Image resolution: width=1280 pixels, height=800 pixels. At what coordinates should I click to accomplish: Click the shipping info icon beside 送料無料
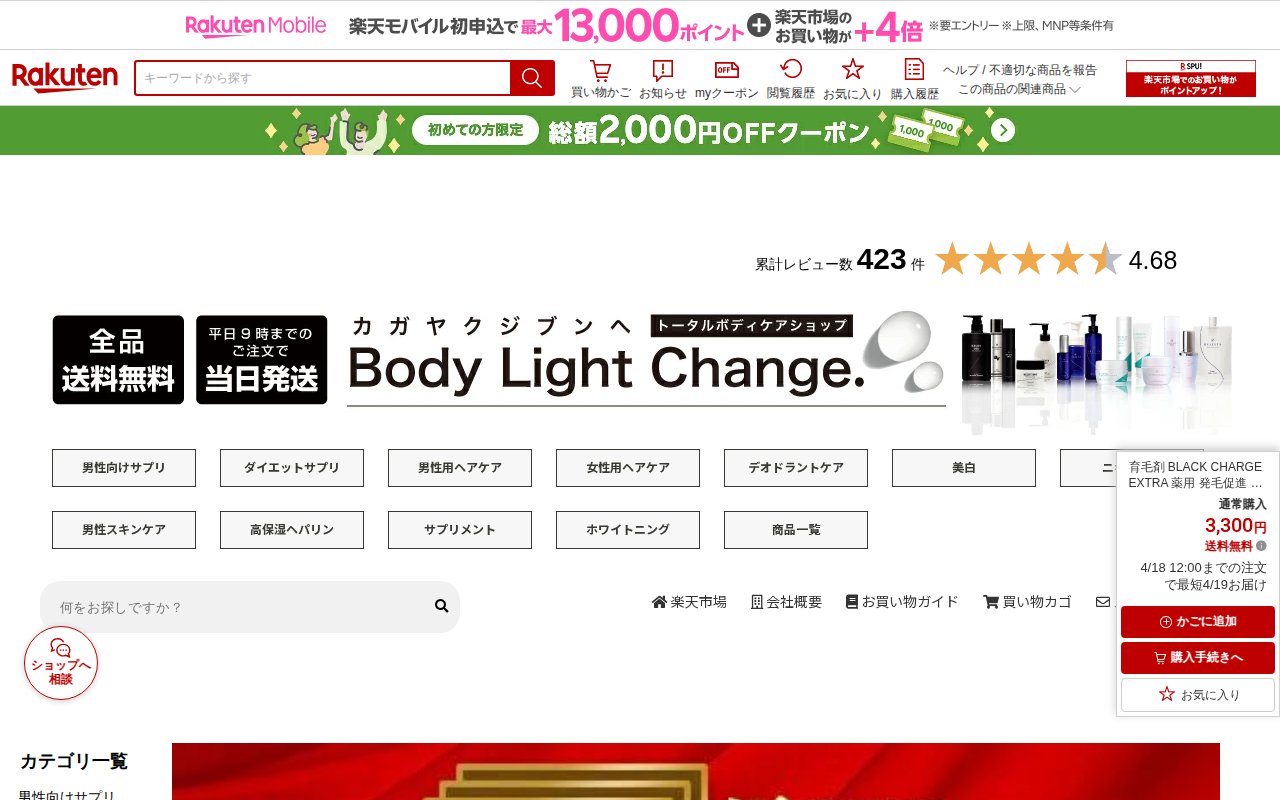click(x=1261, y=546)
